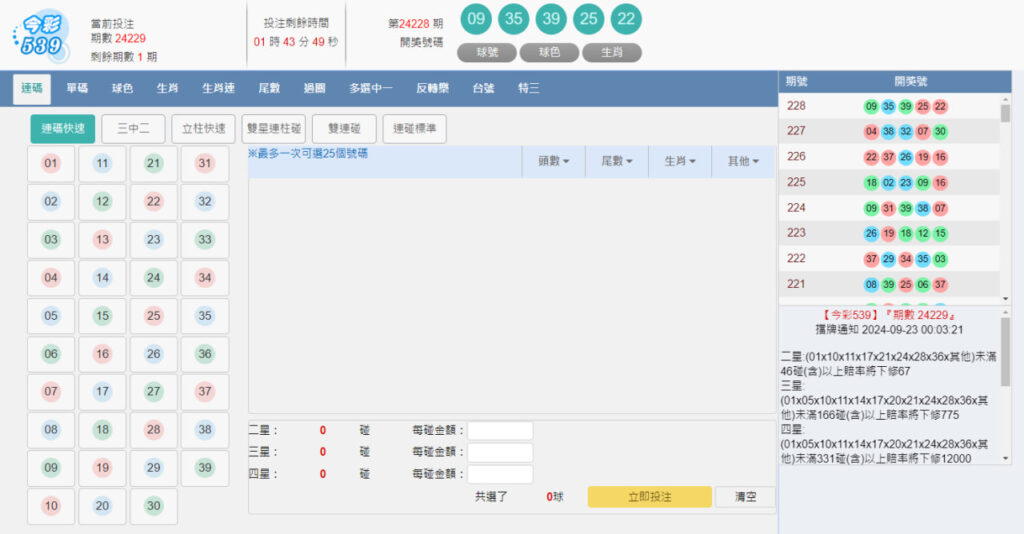Click the yellow 立即投注 button
This screenshot has width=1024, height=534.
point(649,497)
